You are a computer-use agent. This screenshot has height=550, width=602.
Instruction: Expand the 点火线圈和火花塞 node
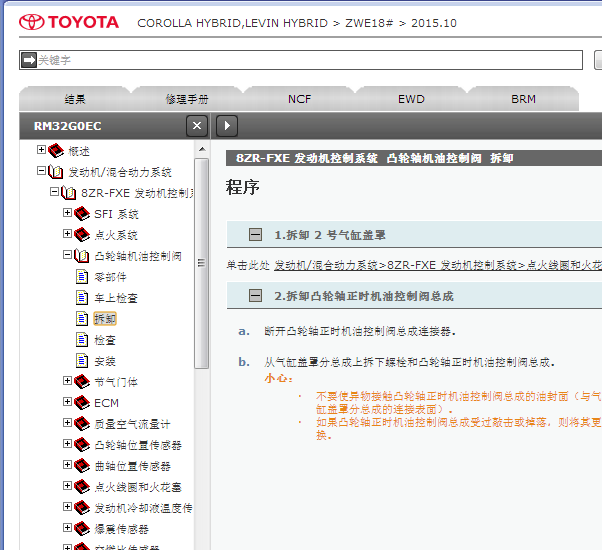(68, 486)
